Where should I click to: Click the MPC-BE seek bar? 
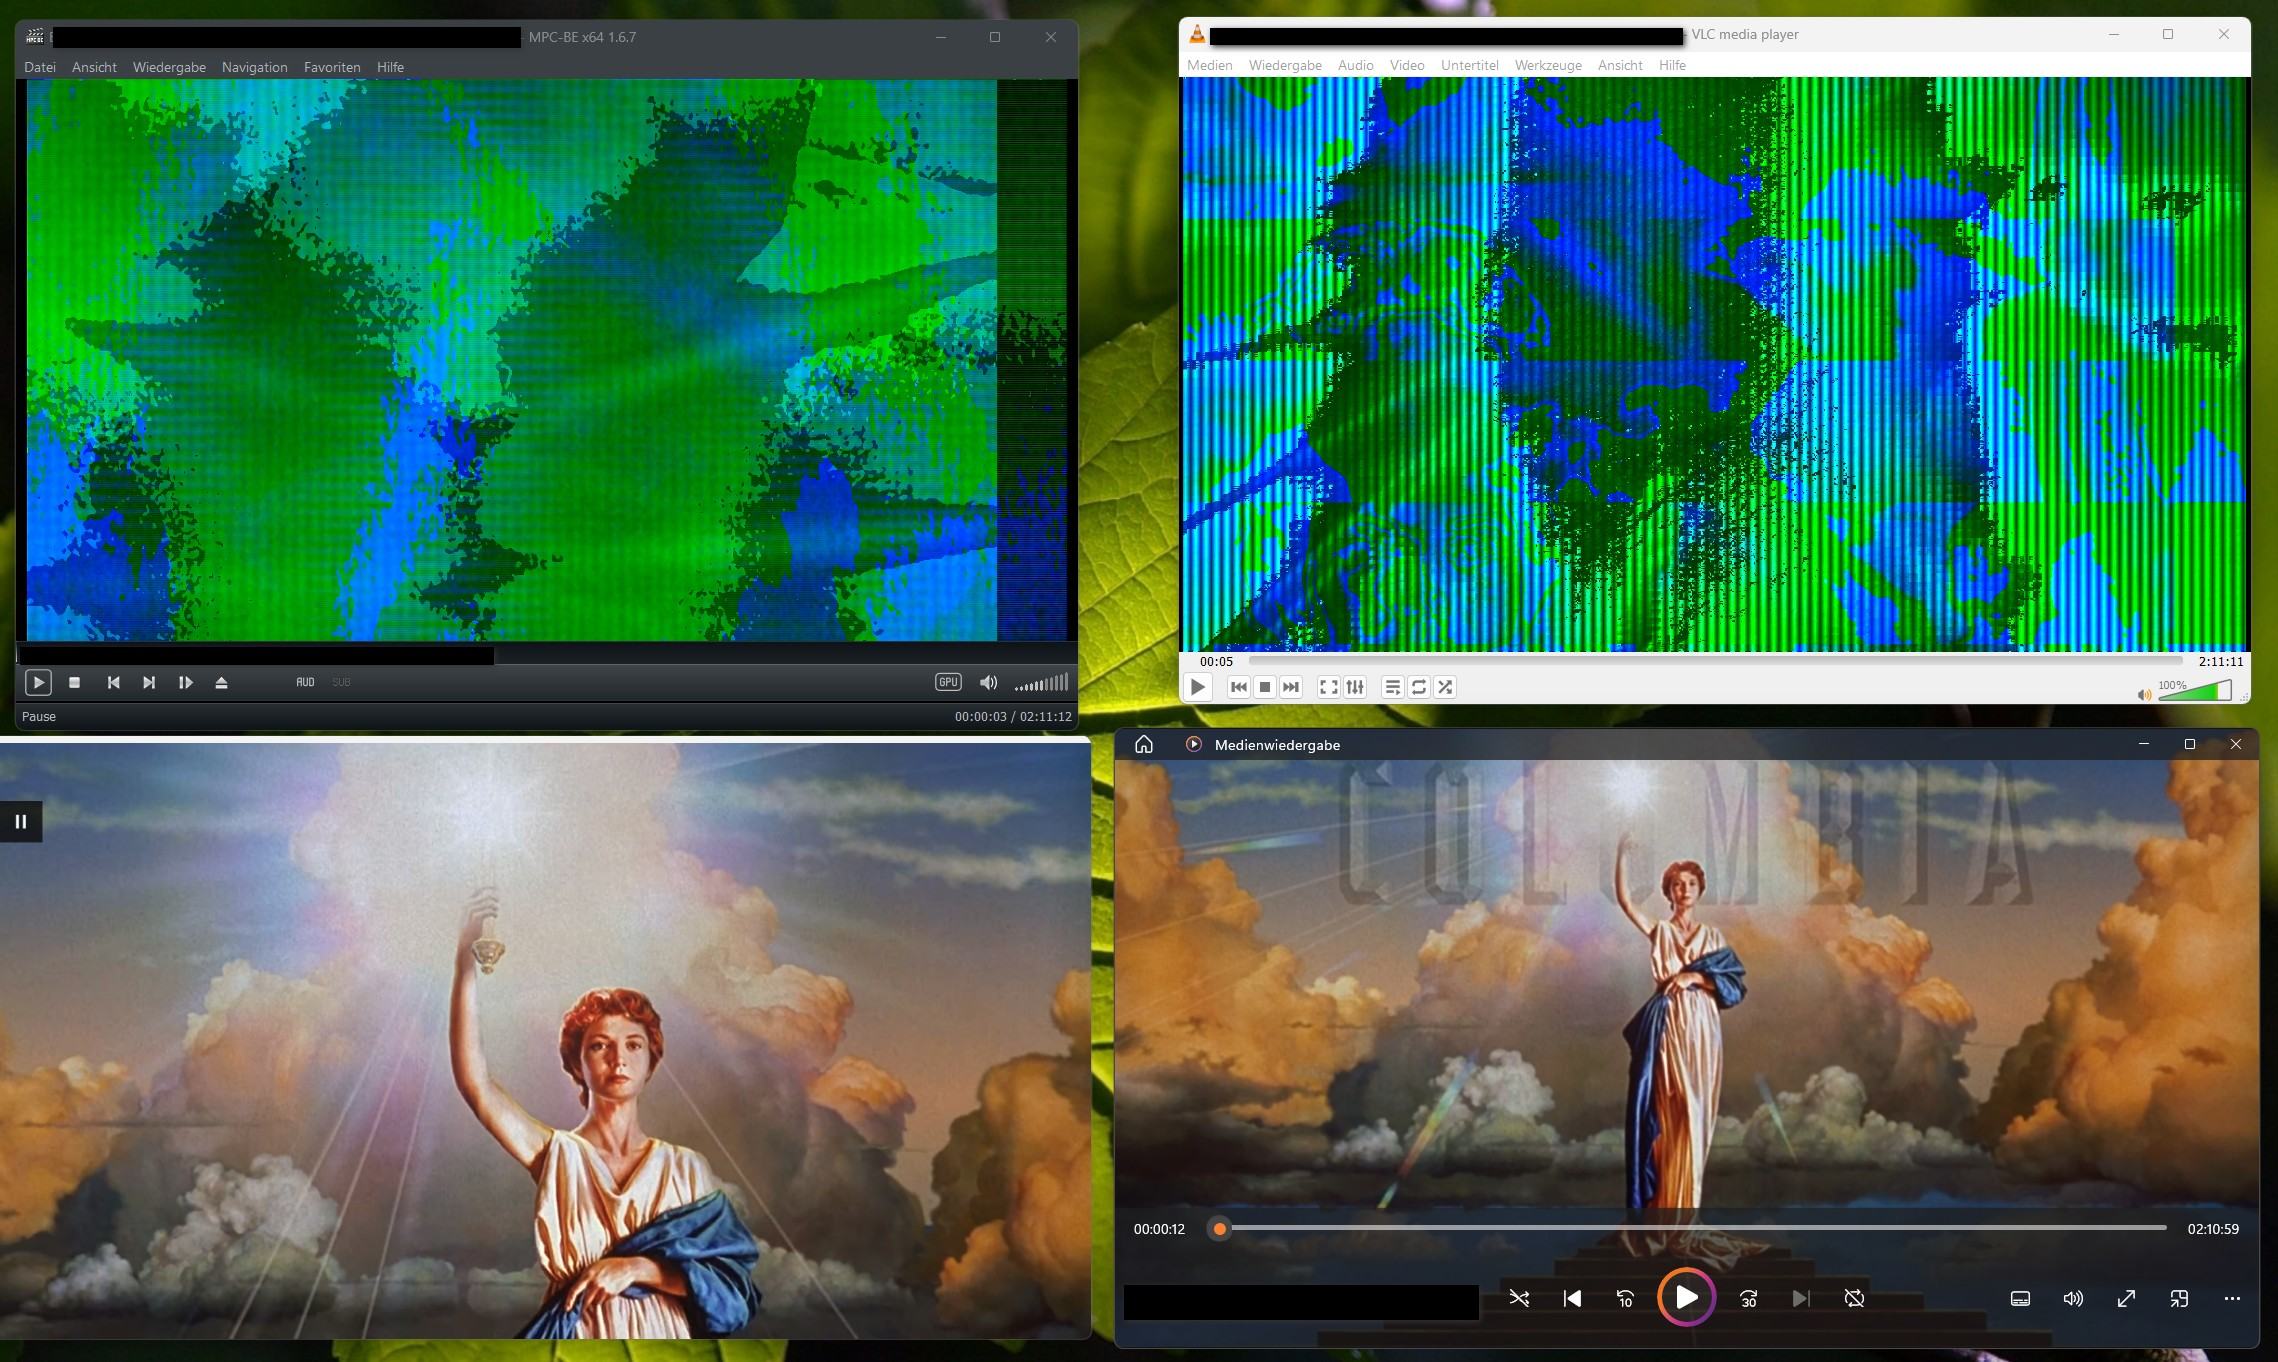(546, 656)
